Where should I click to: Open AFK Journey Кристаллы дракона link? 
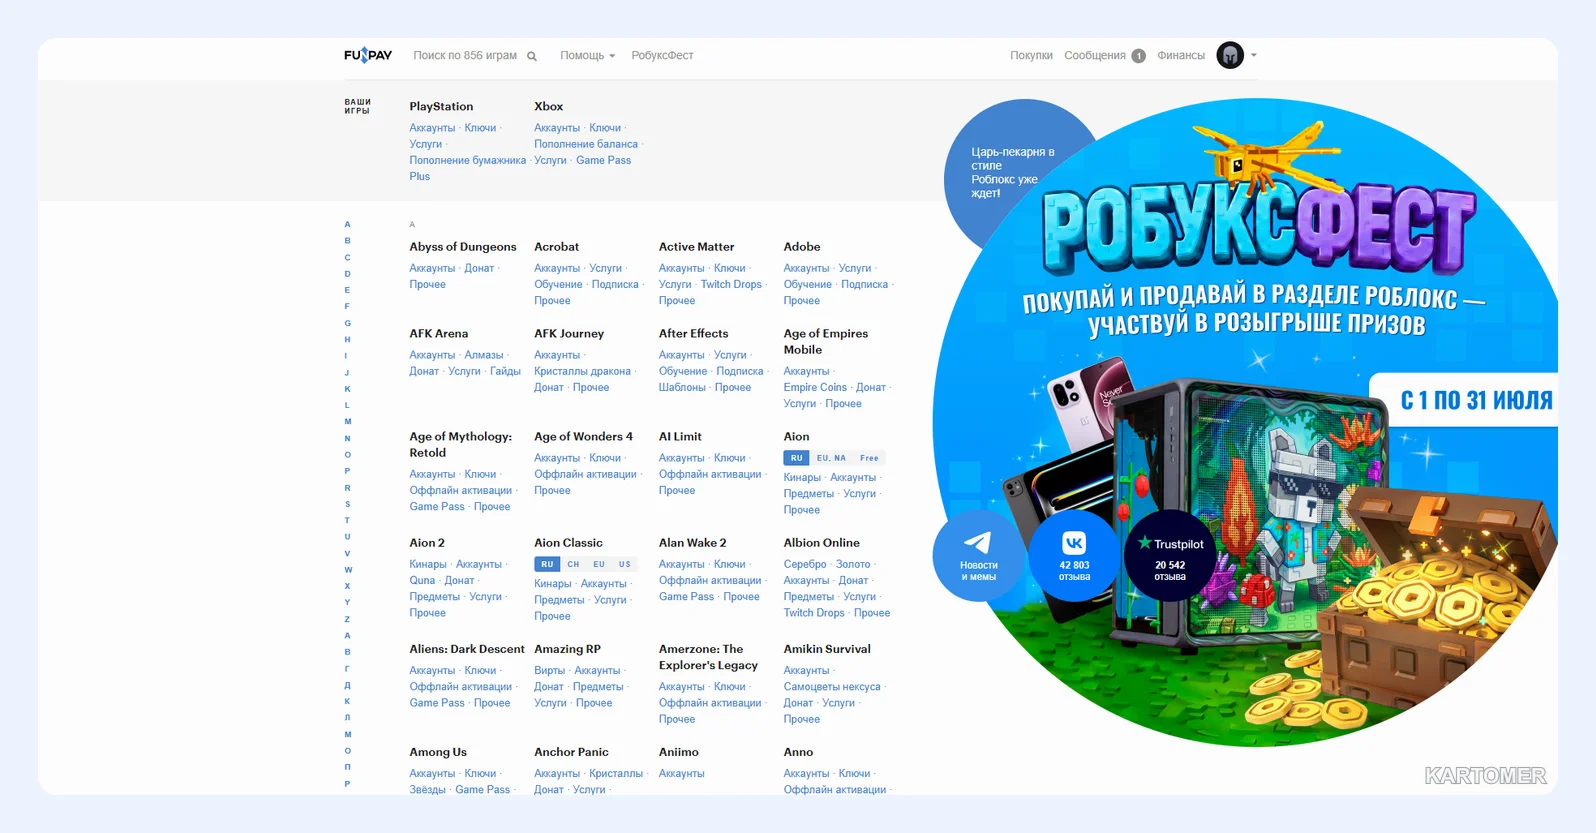[x=582, y=371]
